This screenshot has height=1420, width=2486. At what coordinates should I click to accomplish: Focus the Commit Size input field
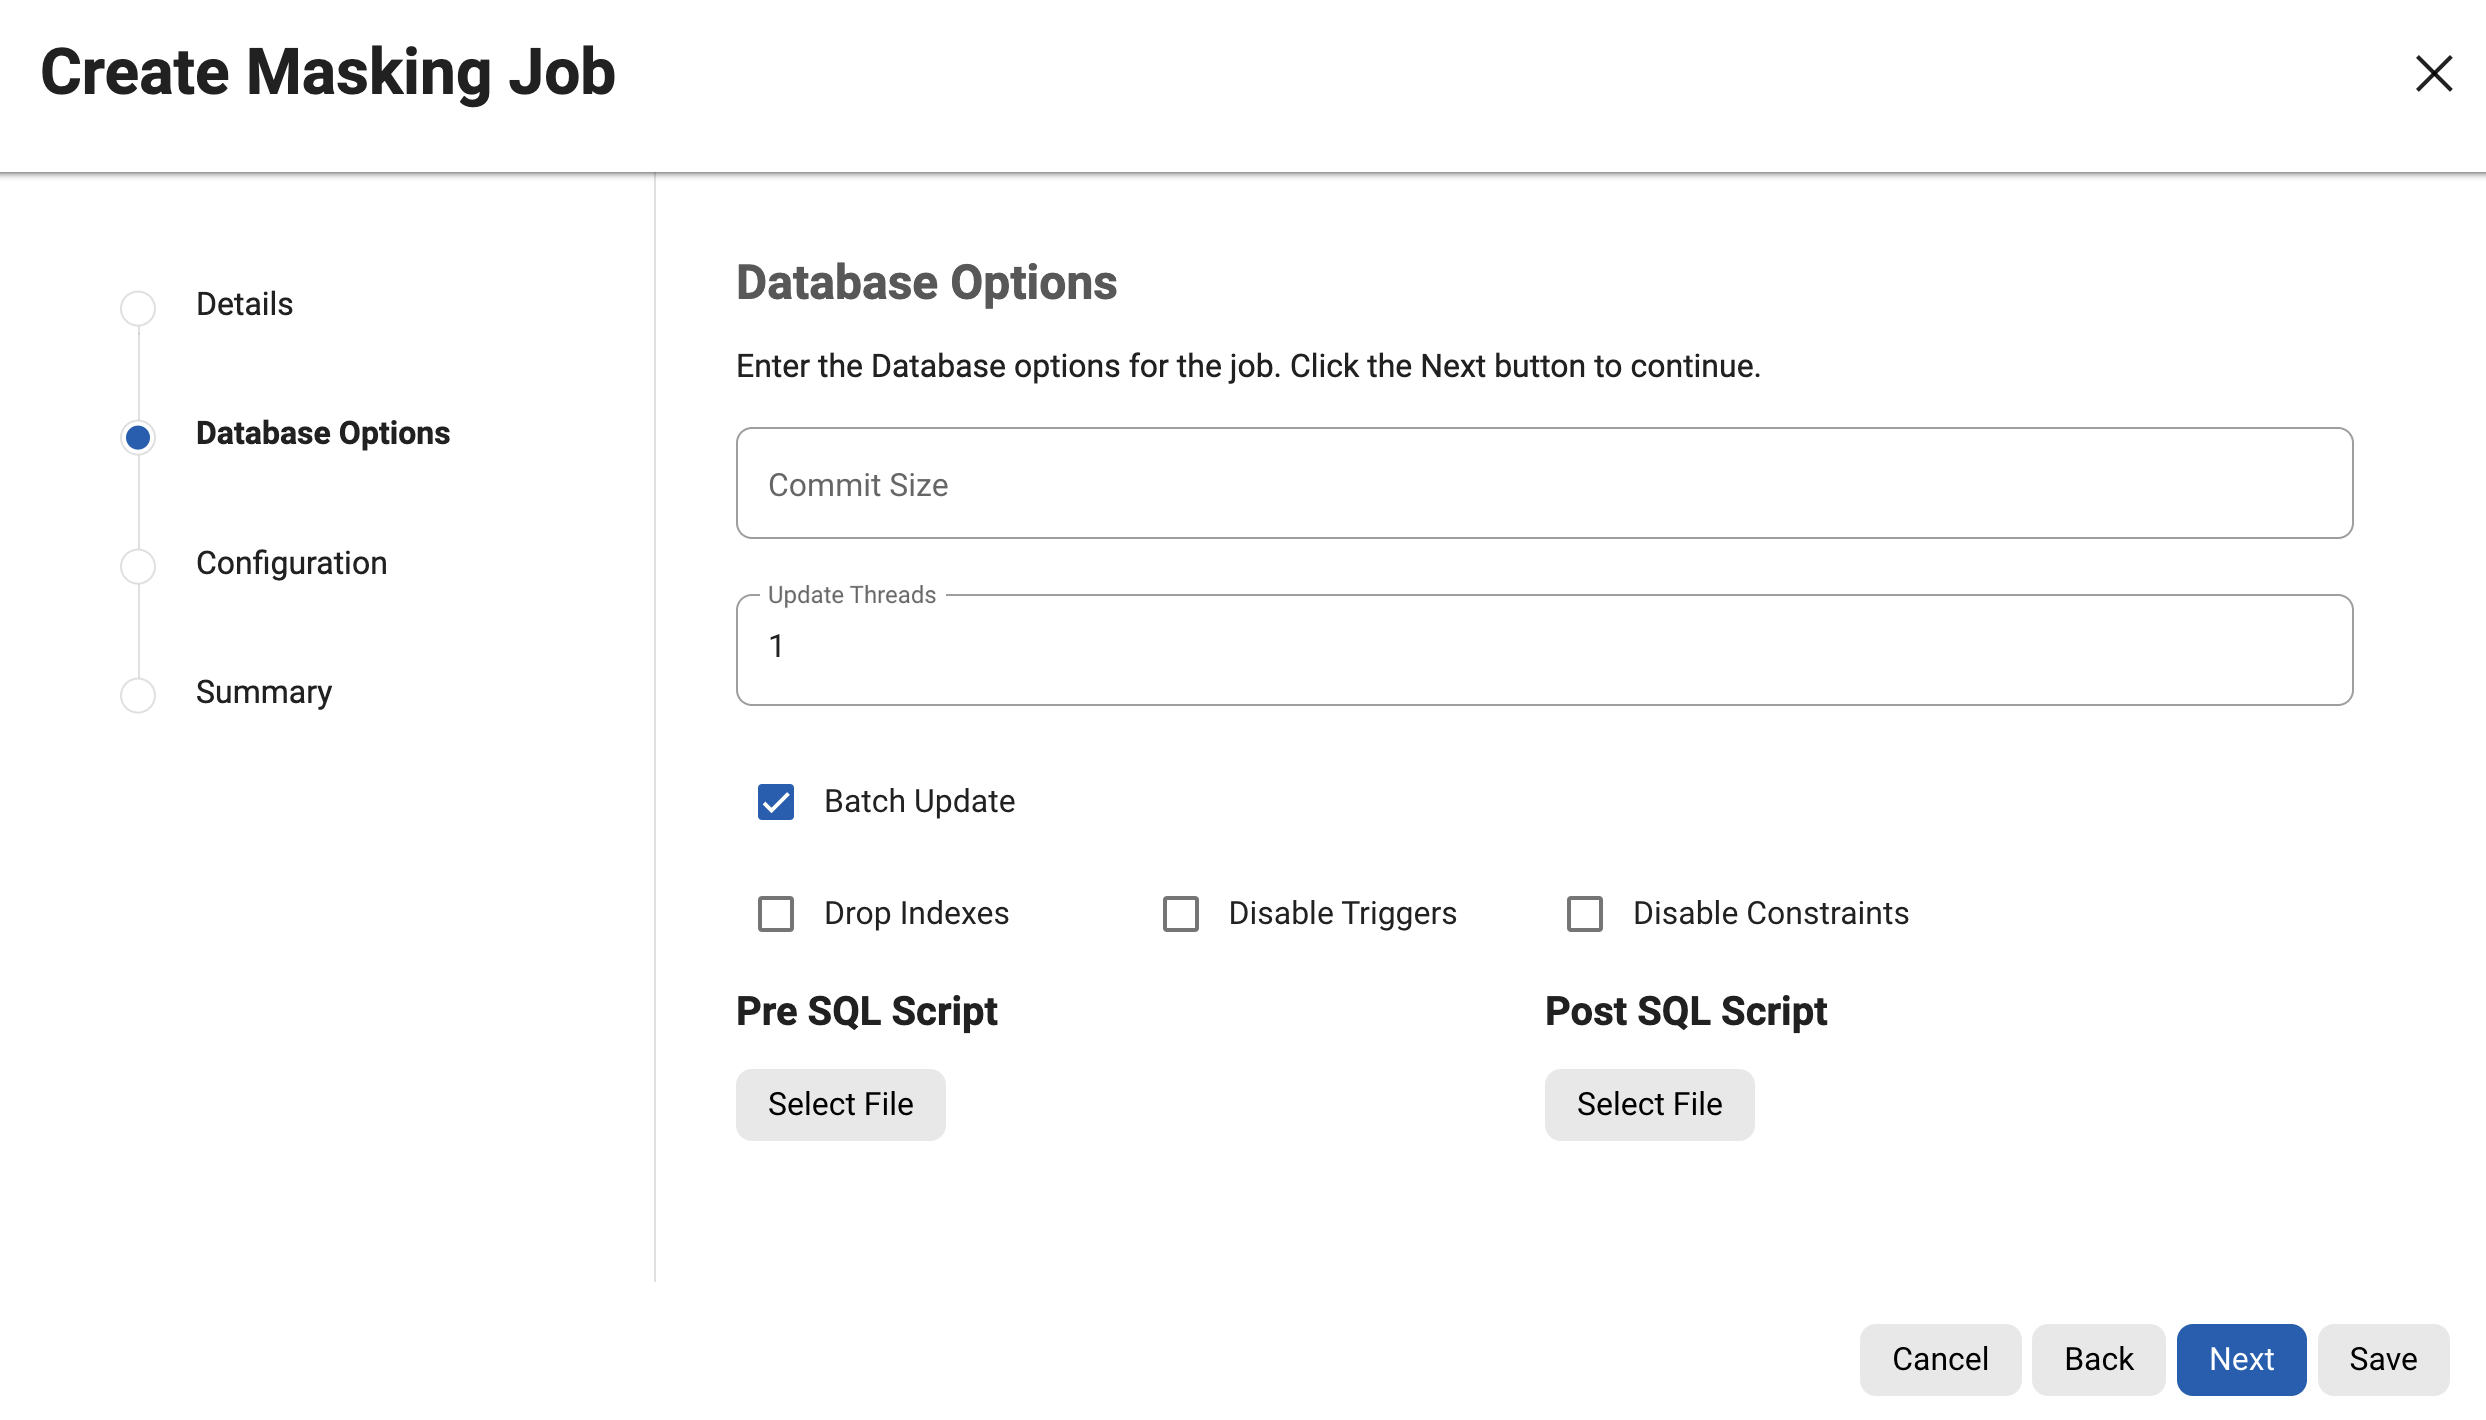[1544, 484]
